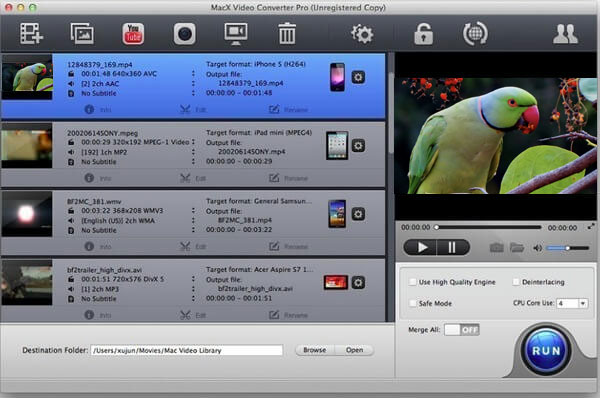Select the 20020614SONY.mpeg thumbnail
Viewport: 600px width, 398px height.
(27, 145)
